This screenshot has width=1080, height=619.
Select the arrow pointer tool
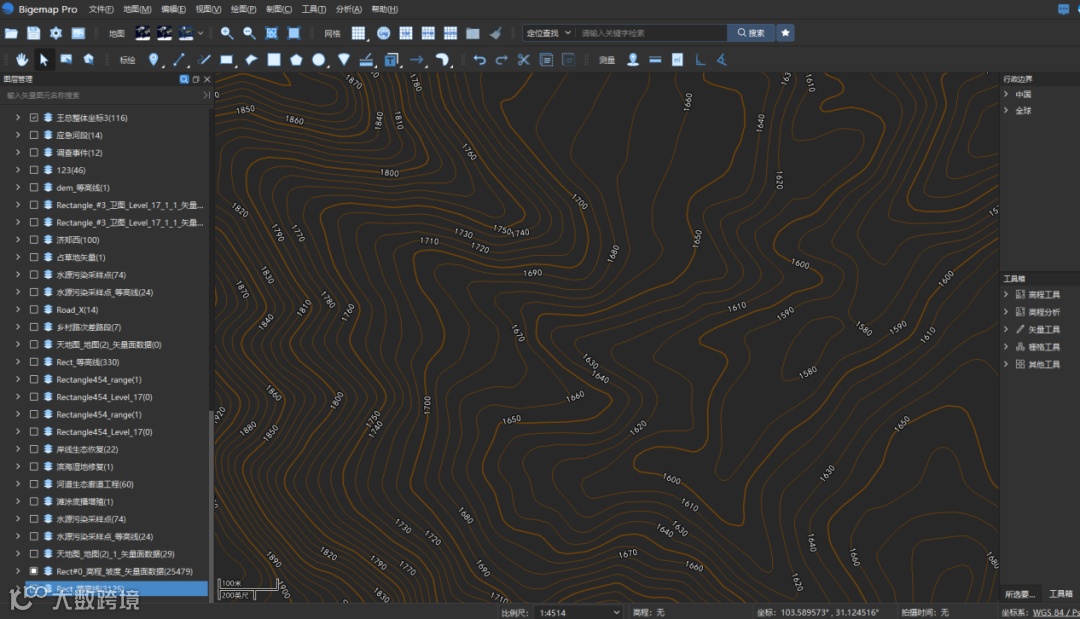click(43, 60)
